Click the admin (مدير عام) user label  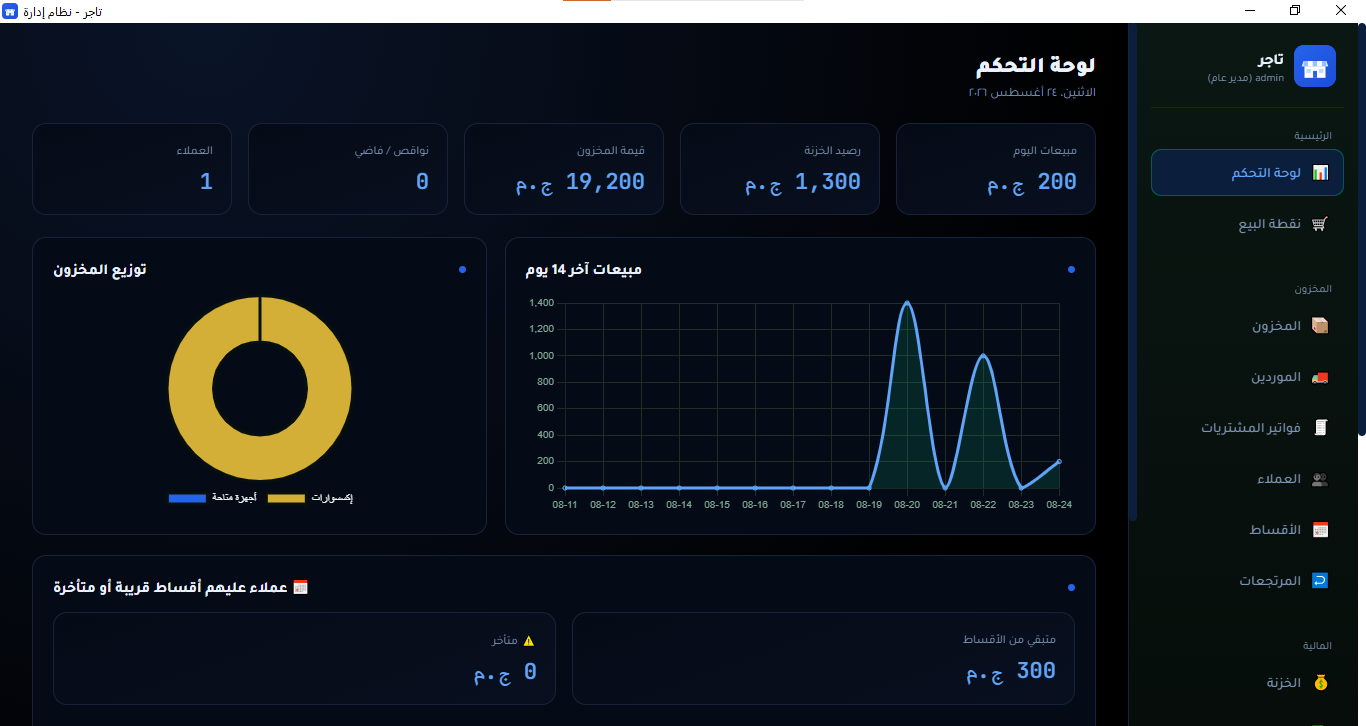pyautogui.click(x=1245, y=78)
